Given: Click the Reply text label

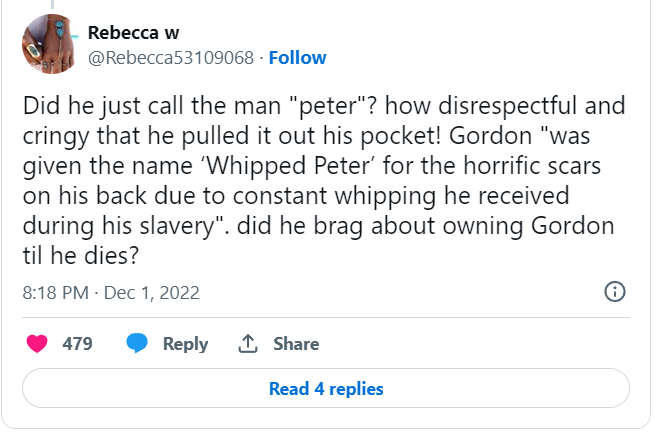Looking at the screenshot, I should coord(185,344).
